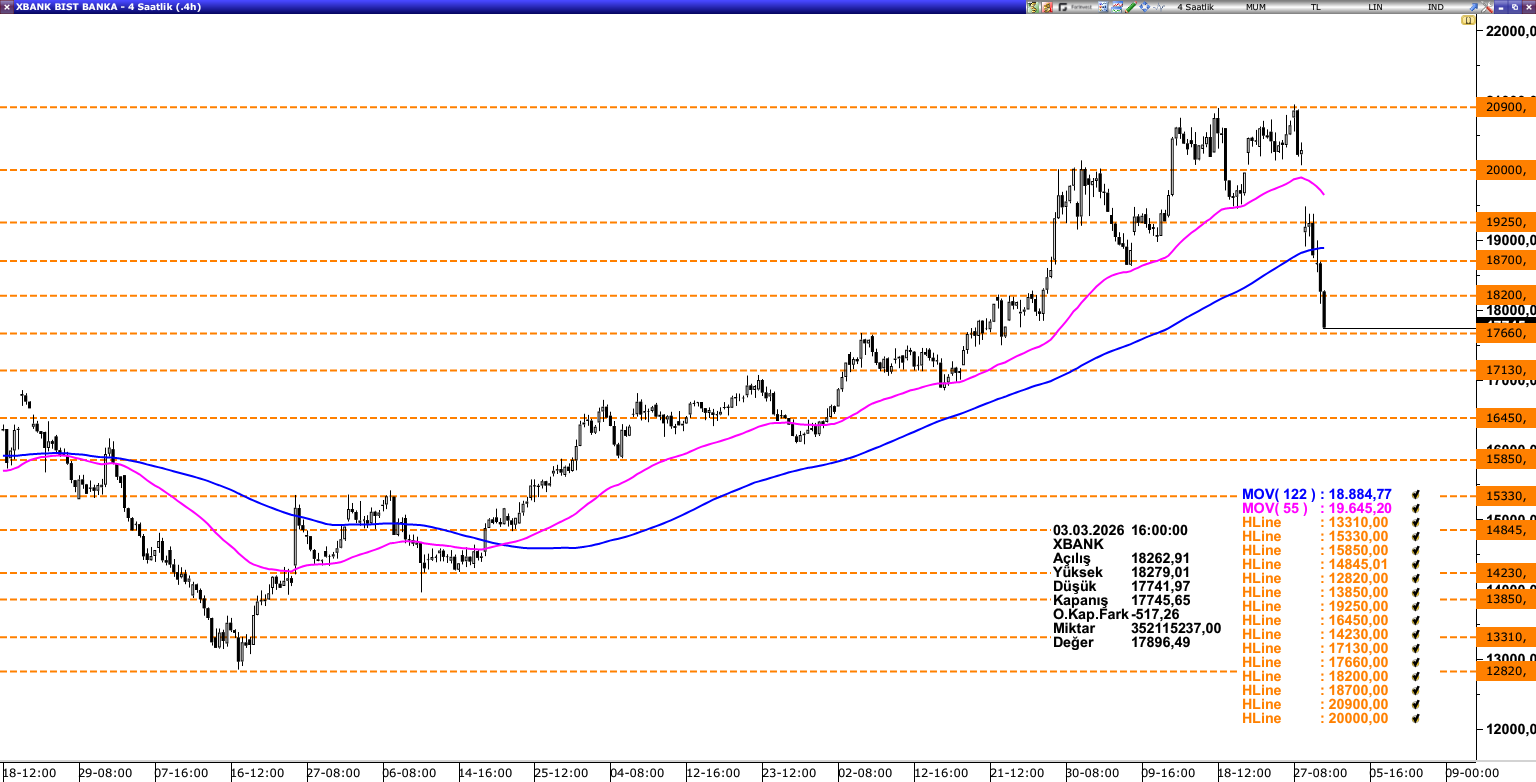The height and width of the screenshot is (782, 1536).
Task: Select the IND toolbar option
Action: [1435, 7]
